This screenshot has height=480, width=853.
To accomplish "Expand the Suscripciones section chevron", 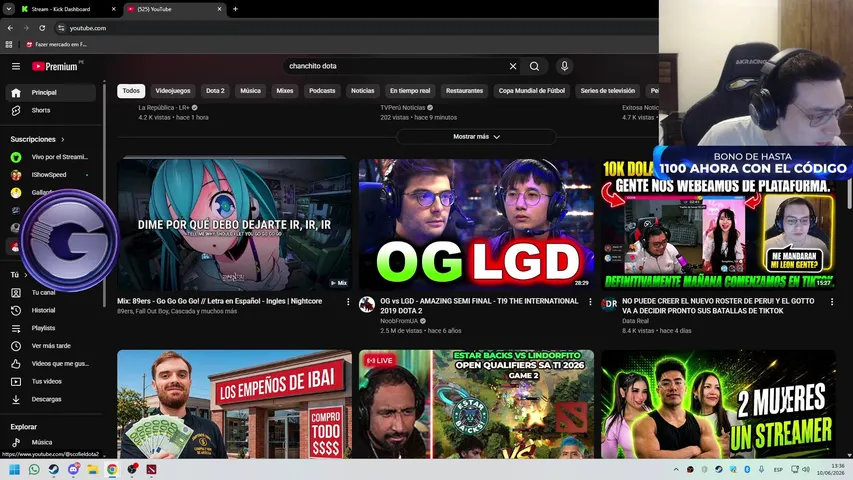I will 63,139.
